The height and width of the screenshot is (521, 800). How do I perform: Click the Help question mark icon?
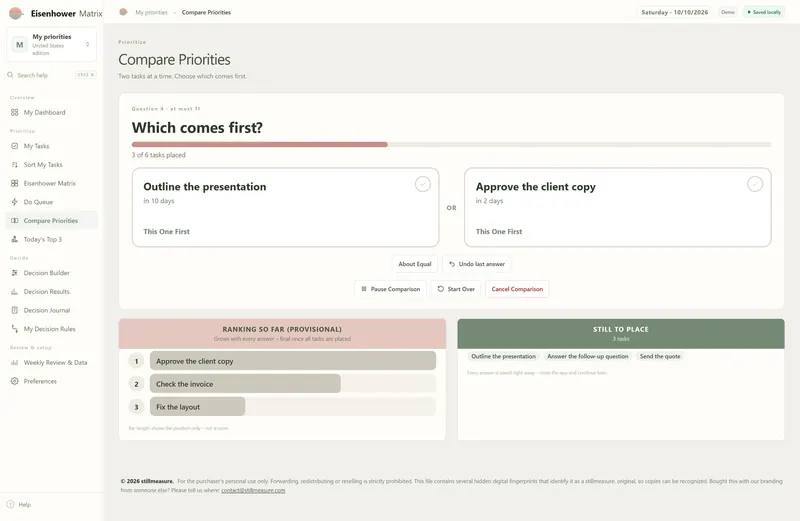(x=10, y=505)
